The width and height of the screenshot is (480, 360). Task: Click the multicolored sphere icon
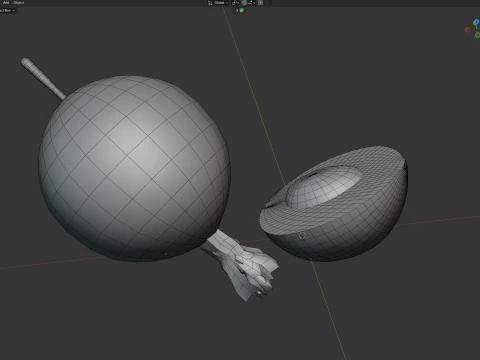(242, 10)
